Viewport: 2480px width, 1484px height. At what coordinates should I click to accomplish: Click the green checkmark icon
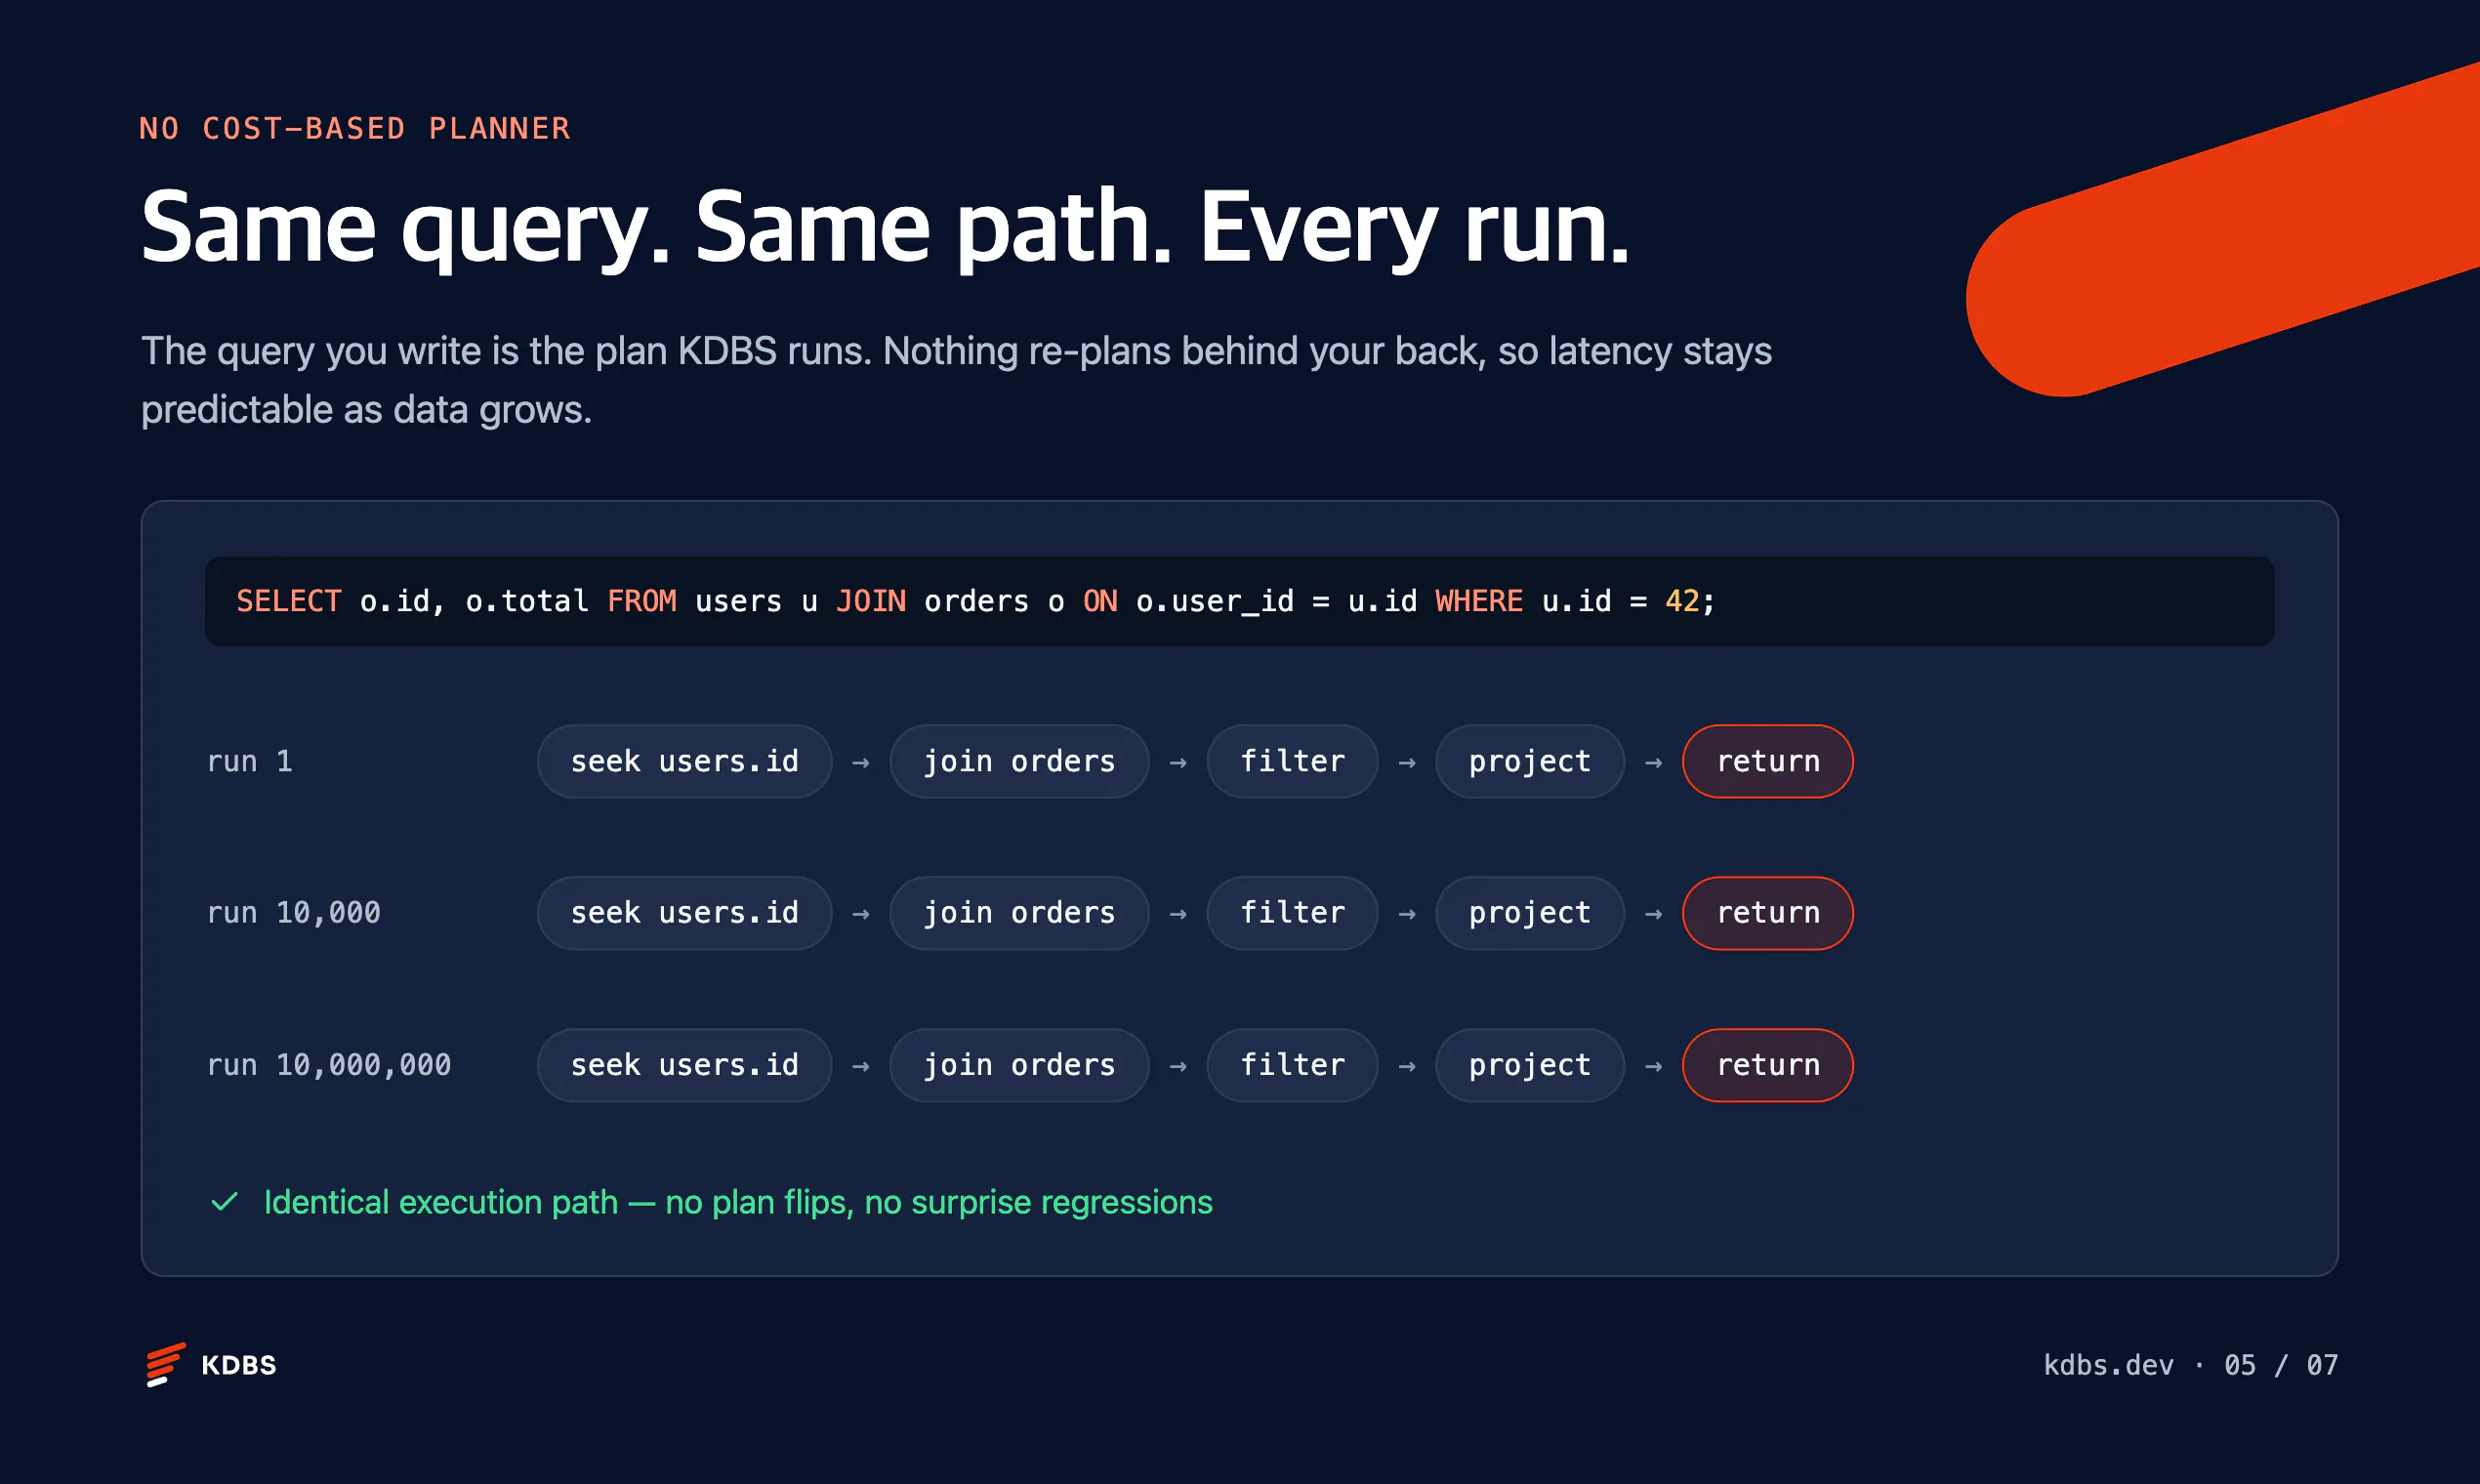point(225,1202)
